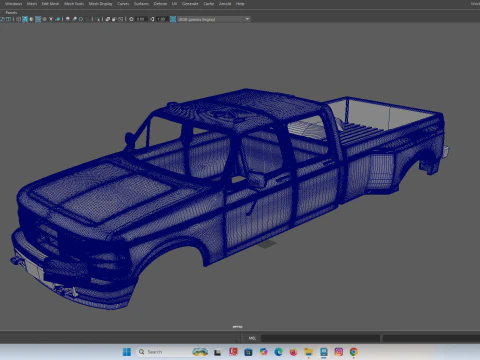Click the Exposure reset icon
The width and height of the screenshot is (480, 360).
click(131, 19)
